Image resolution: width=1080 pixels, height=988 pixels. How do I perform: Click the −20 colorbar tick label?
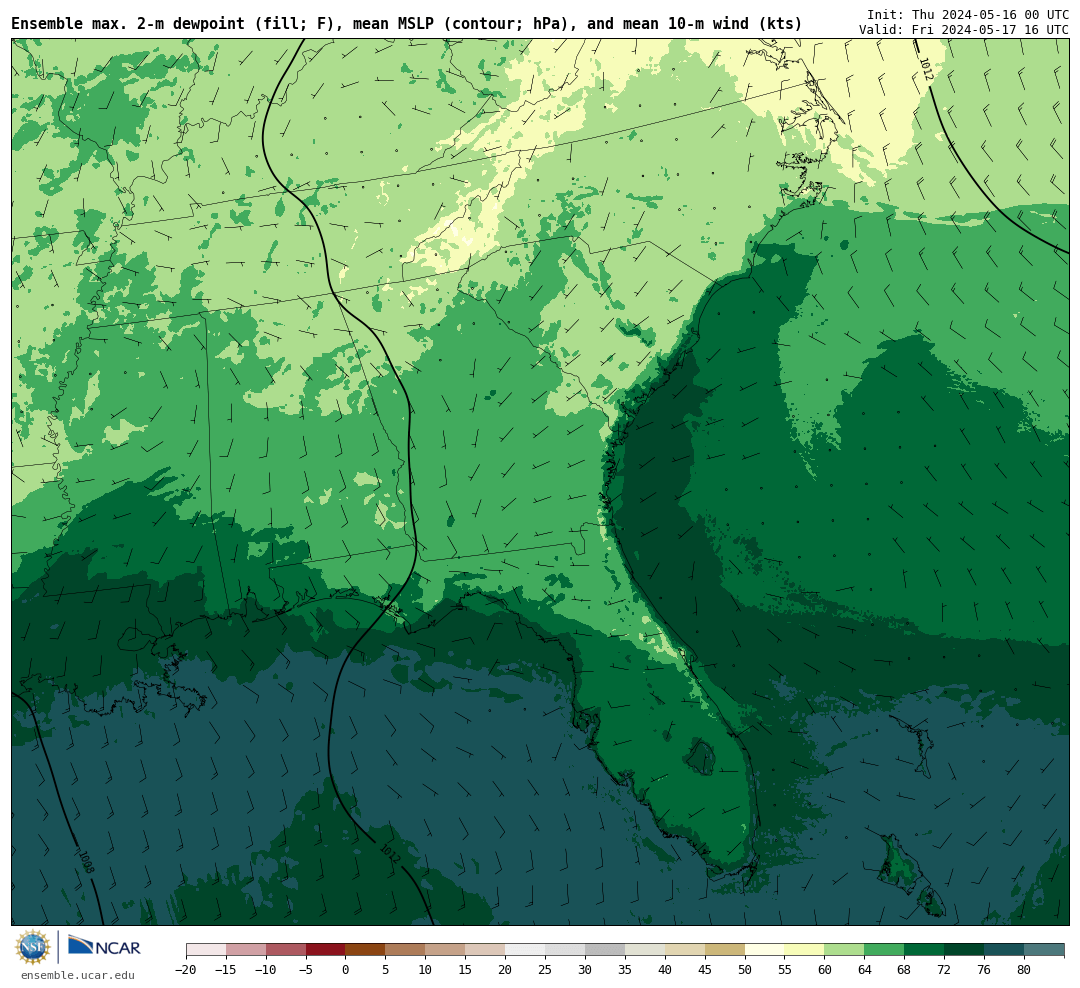pyautogui.click(x=186, y=969)
